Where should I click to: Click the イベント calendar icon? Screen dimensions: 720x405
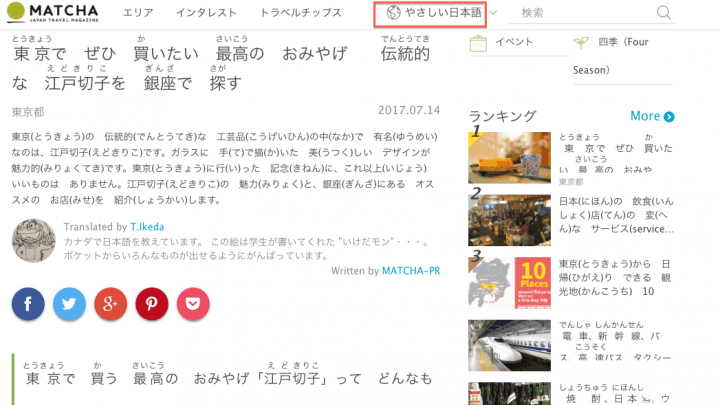478,44
